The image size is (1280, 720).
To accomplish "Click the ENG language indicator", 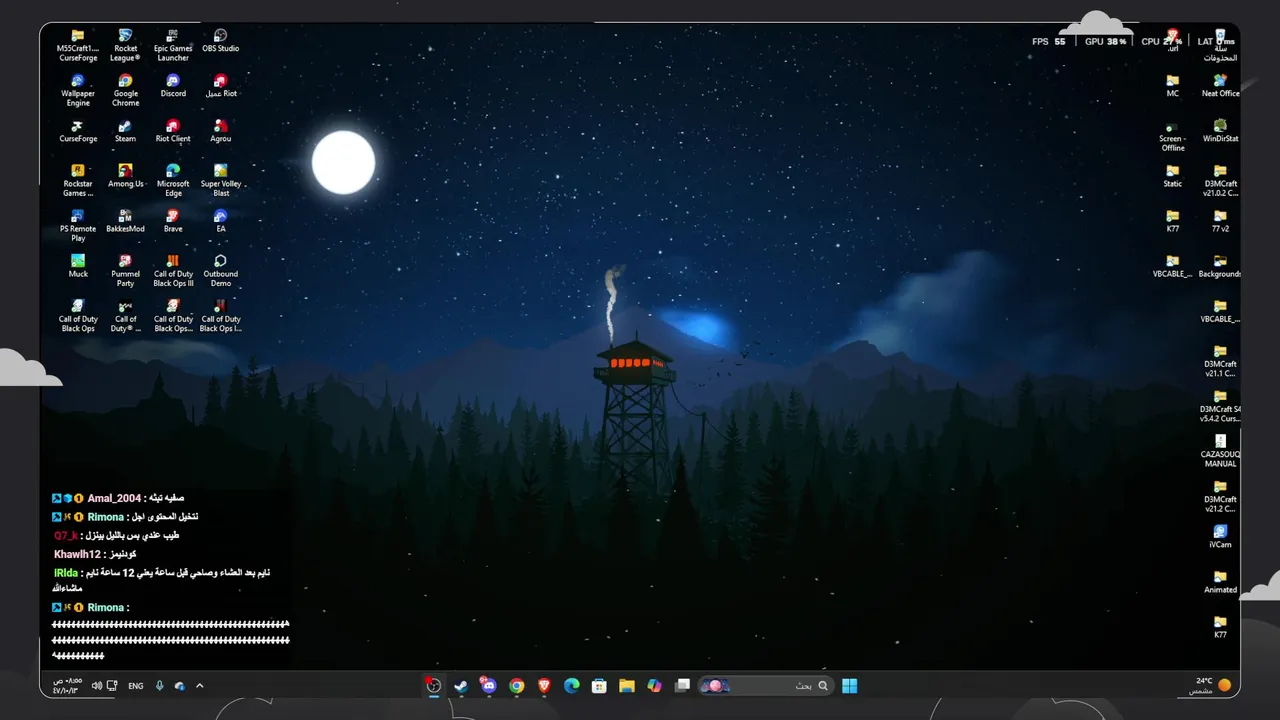I will [x=136, y=686].
